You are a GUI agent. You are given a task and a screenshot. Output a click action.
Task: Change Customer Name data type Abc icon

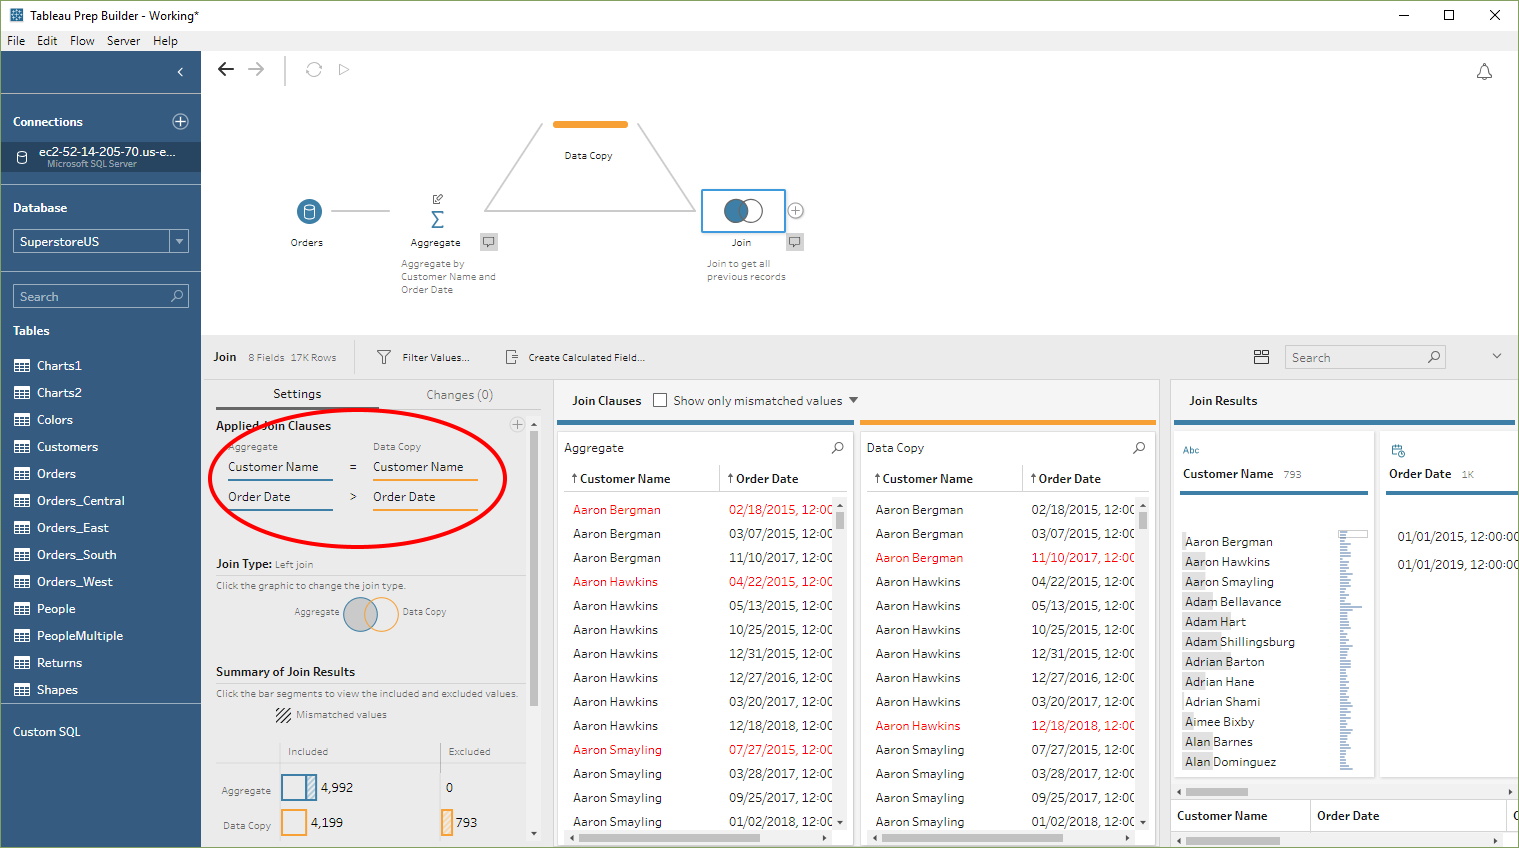point(1191,450)
